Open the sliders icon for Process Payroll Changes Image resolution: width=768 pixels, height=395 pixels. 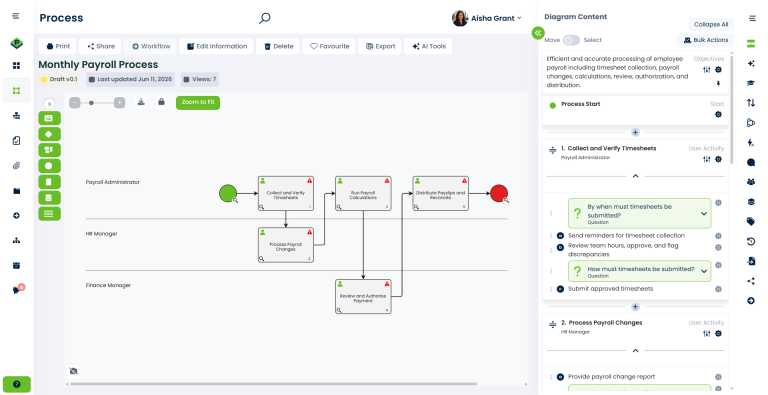(x=706, y=333)
